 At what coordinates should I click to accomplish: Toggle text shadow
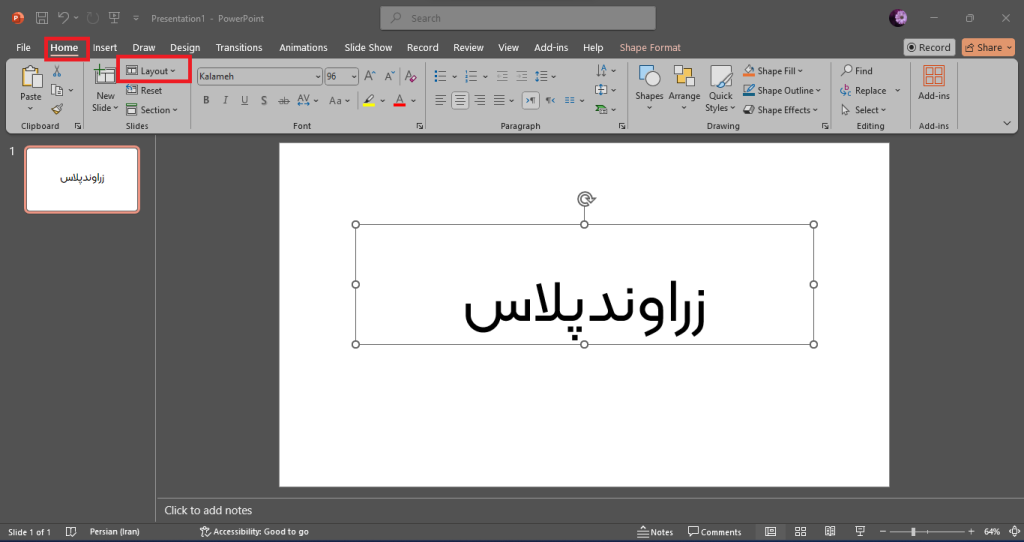point(264,101)
